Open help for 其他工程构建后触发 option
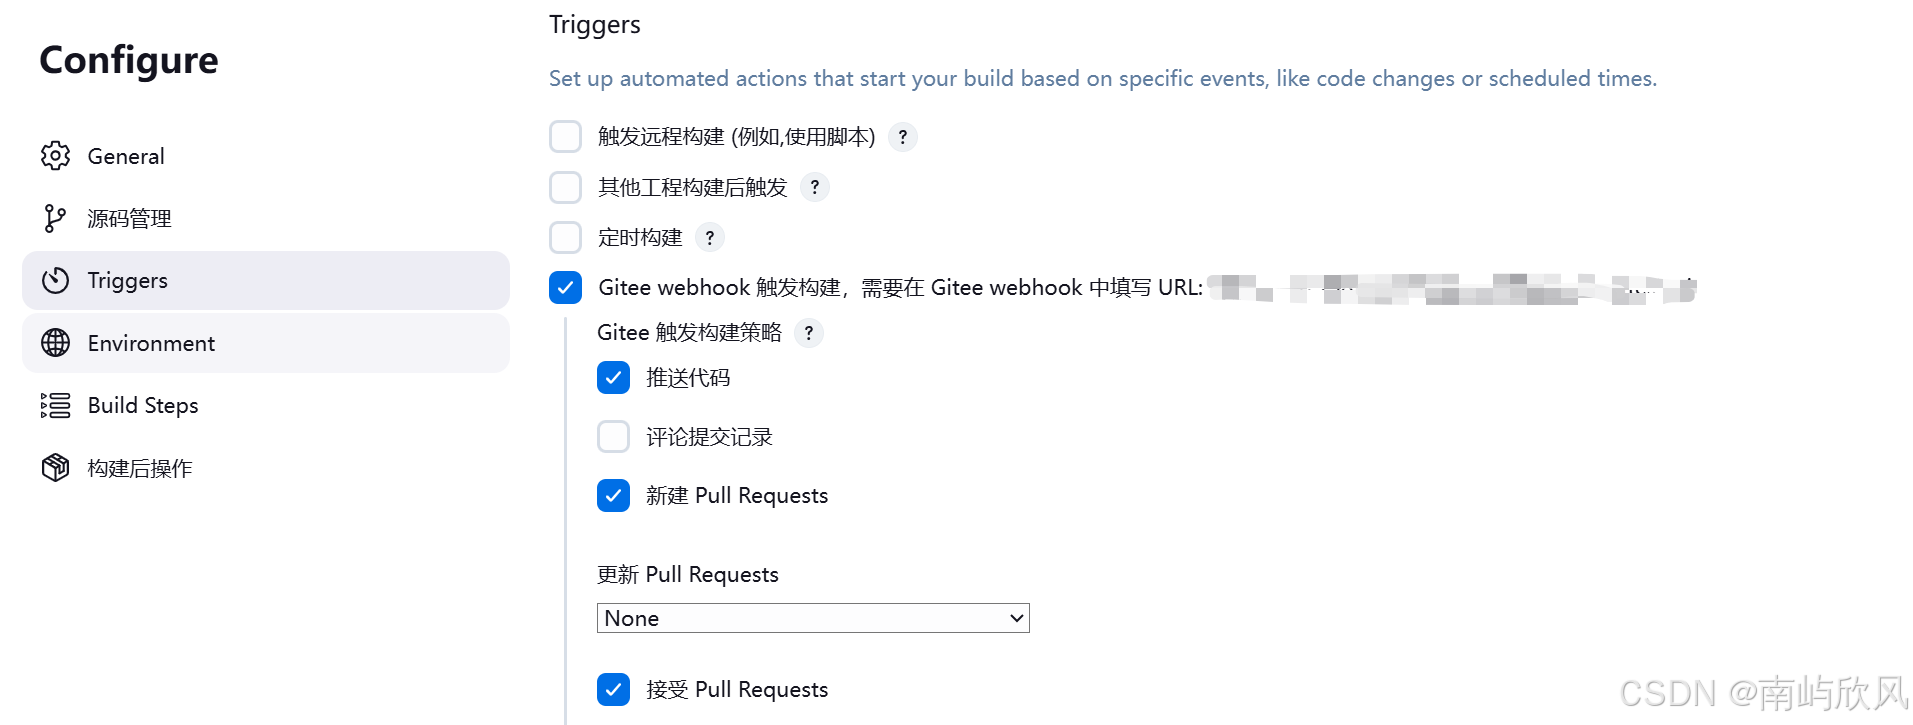The height and width of the screenshot is (725, 1913). click(x=815, y=187)
